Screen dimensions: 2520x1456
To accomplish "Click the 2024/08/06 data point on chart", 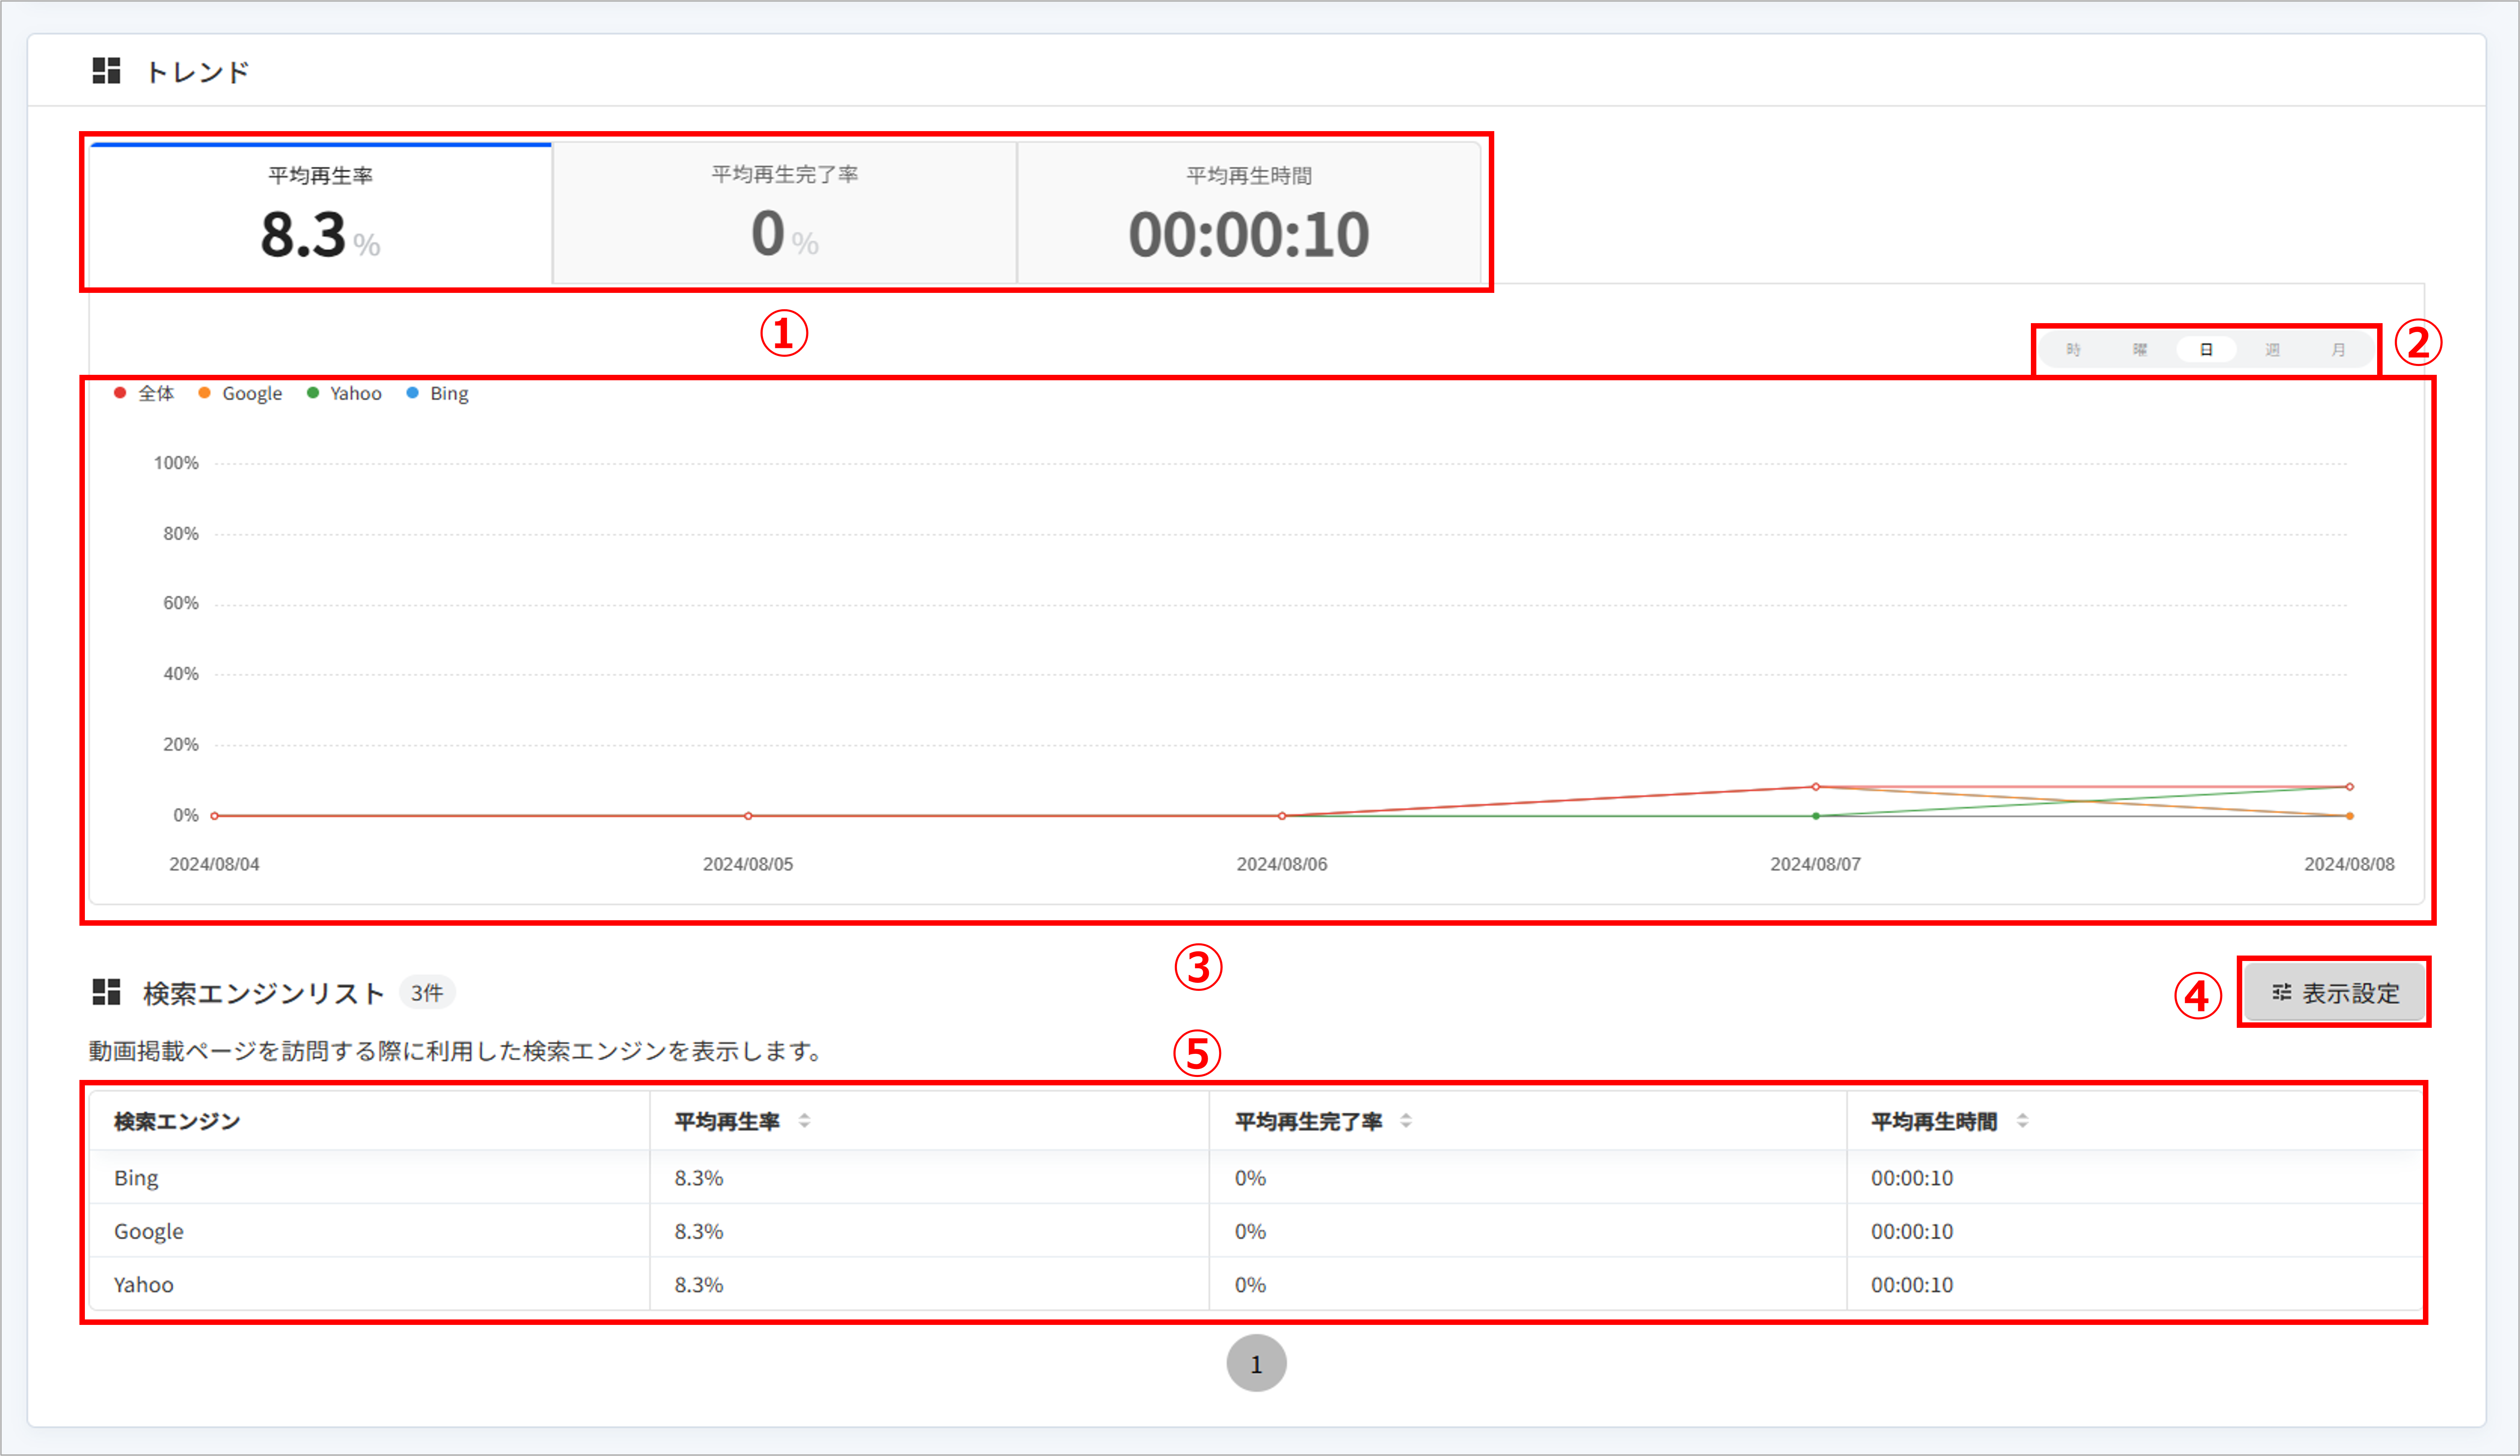I will pyautogui.click(x=1282, y=816).
